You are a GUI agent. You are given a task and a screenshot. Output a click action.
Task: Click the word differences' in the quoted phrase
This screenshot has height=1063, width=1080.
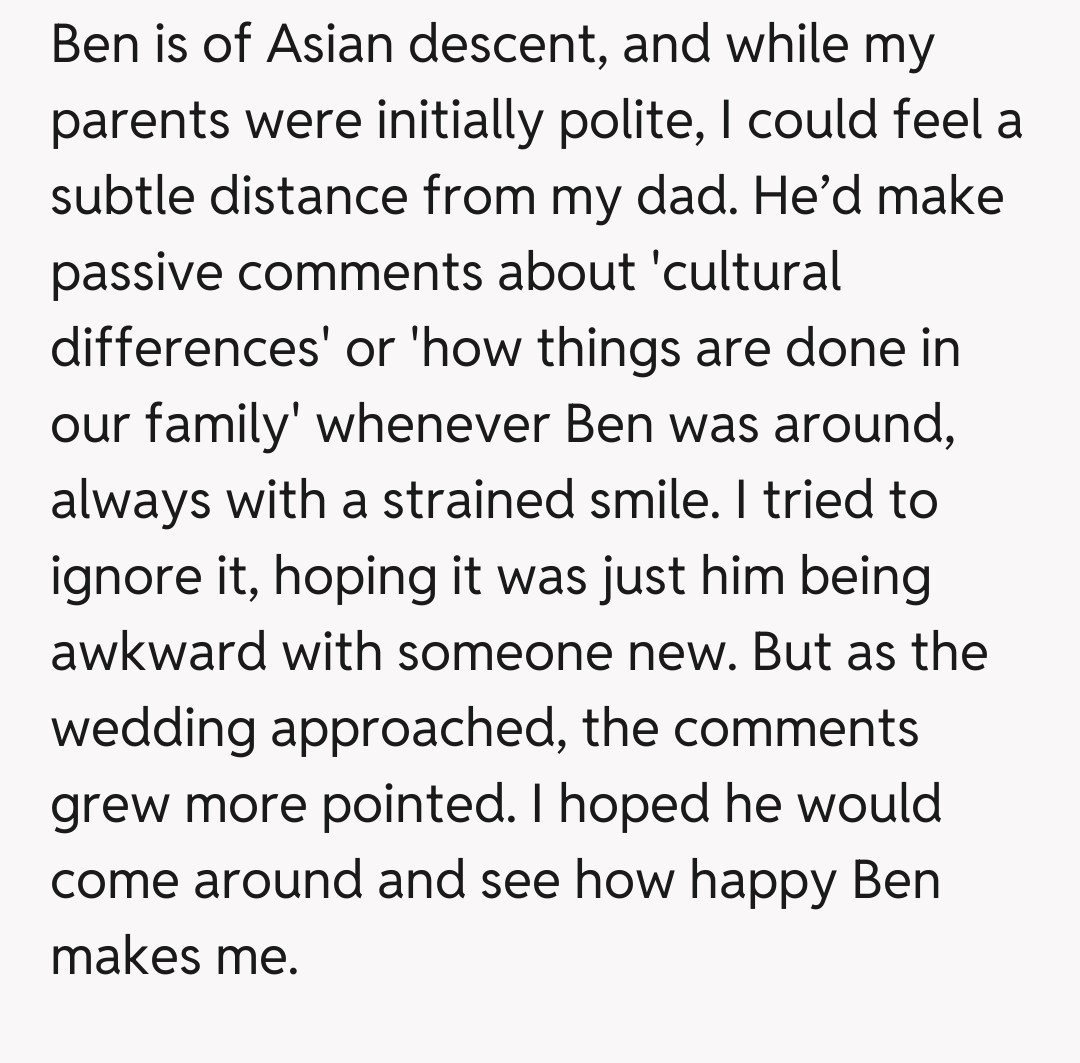coord(172,350)
